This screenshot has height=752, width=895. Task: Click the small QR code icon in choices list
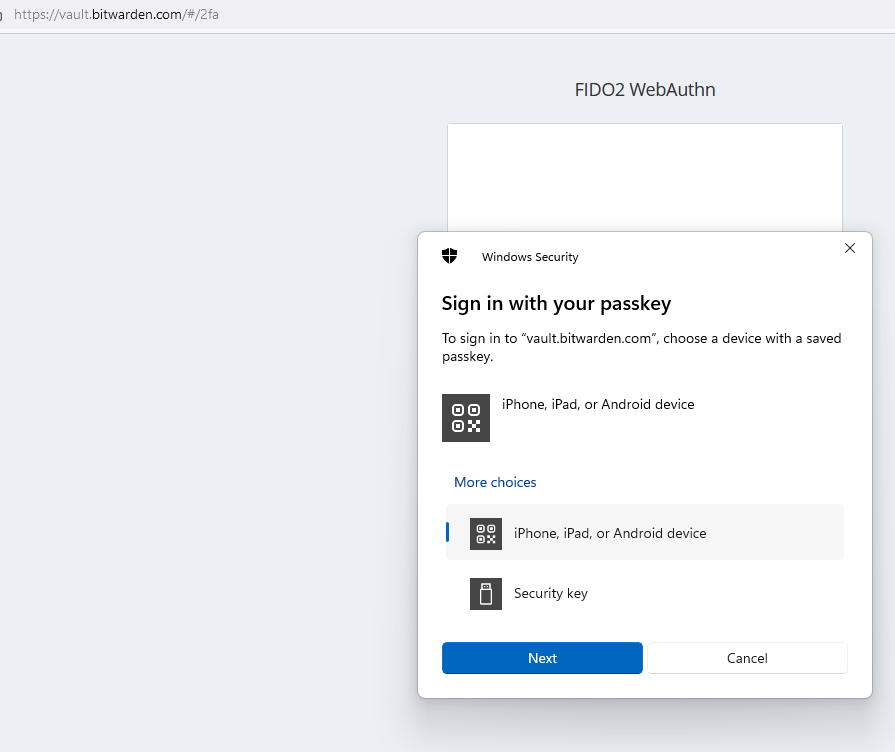pyautogui.click(x=486, y=534)
